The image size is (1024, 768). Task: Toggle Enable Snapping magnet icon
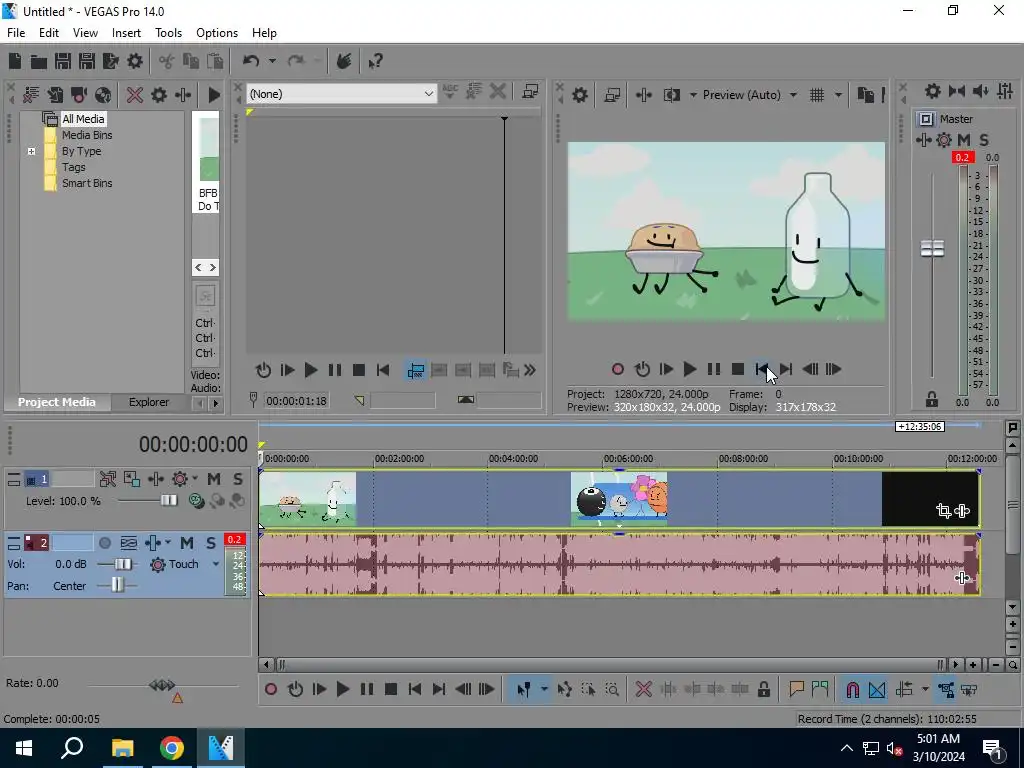(852, 689)
